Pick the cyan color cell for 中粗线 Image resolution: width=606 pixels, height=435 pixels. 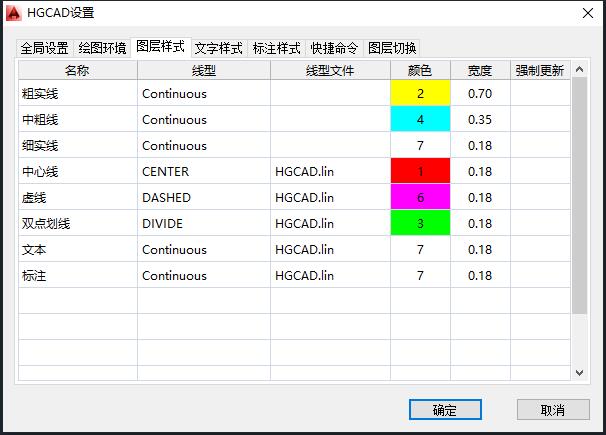(x=420, y=120)
